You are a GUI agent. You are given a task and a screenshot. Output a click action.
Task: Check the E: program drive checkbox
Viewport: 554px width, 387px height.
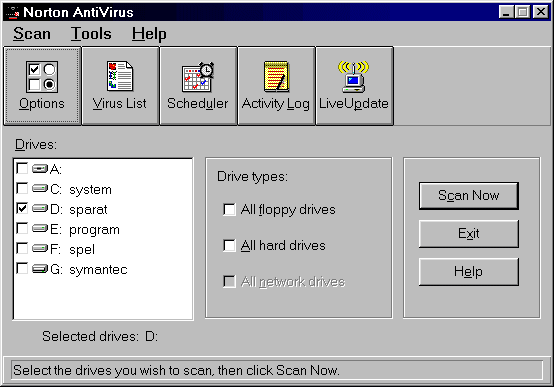(x=22, y=228)
